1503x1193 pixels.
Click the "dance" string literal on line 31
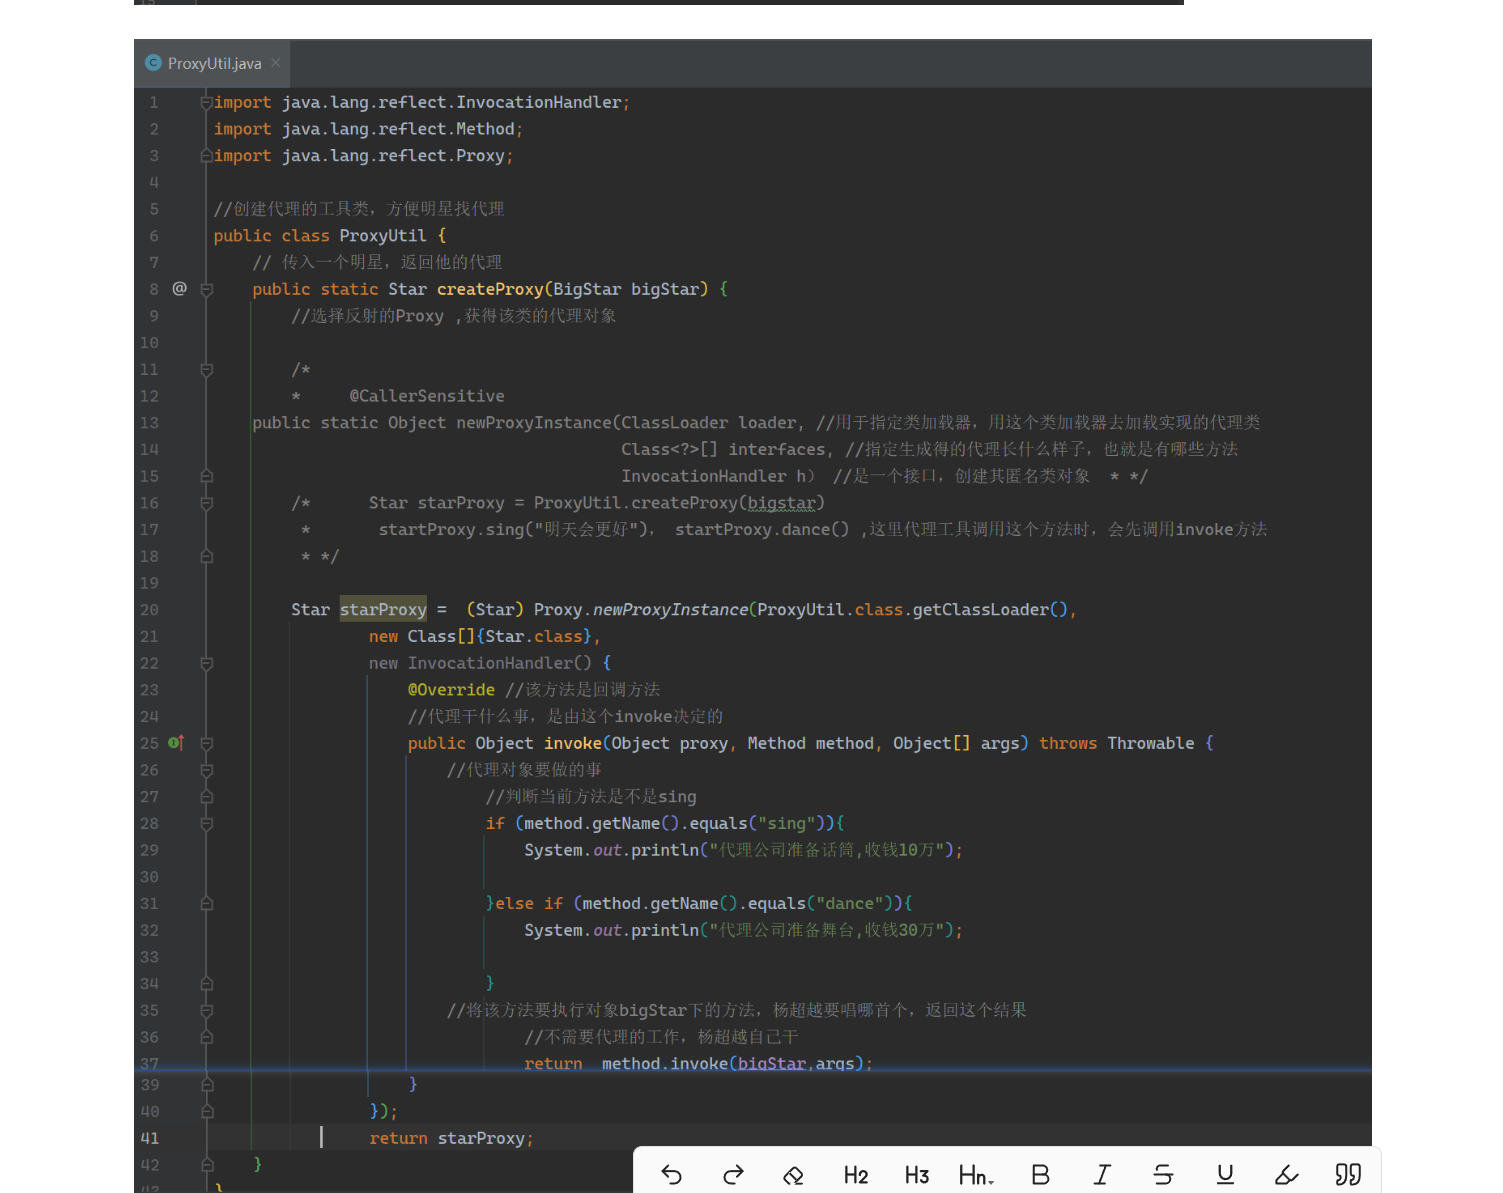(850, 903)
